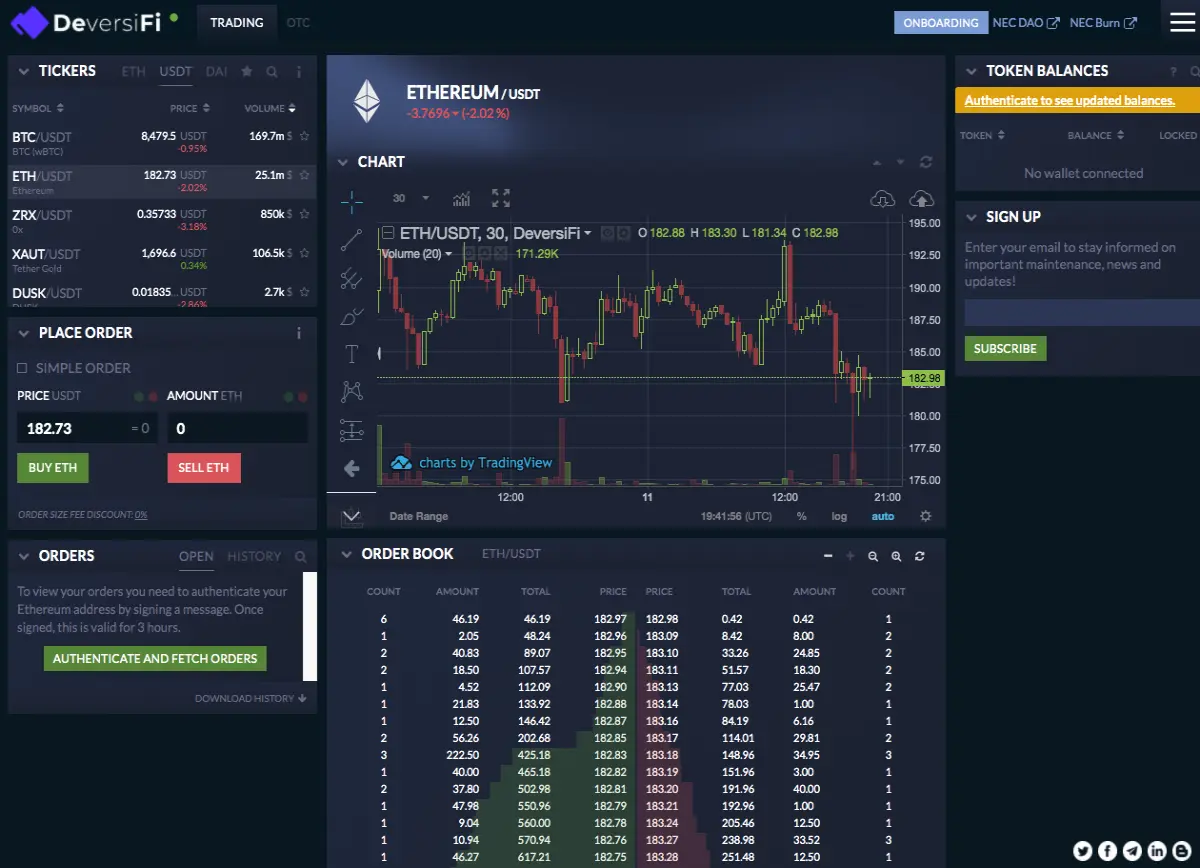Collapse the Orders panel

click(24, 556)
